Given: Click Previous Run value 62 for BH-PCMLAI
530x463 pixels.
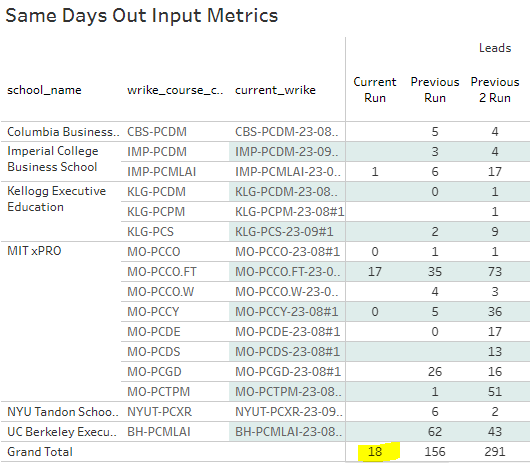Looking at the screenshot, I should tap(435, 432).
